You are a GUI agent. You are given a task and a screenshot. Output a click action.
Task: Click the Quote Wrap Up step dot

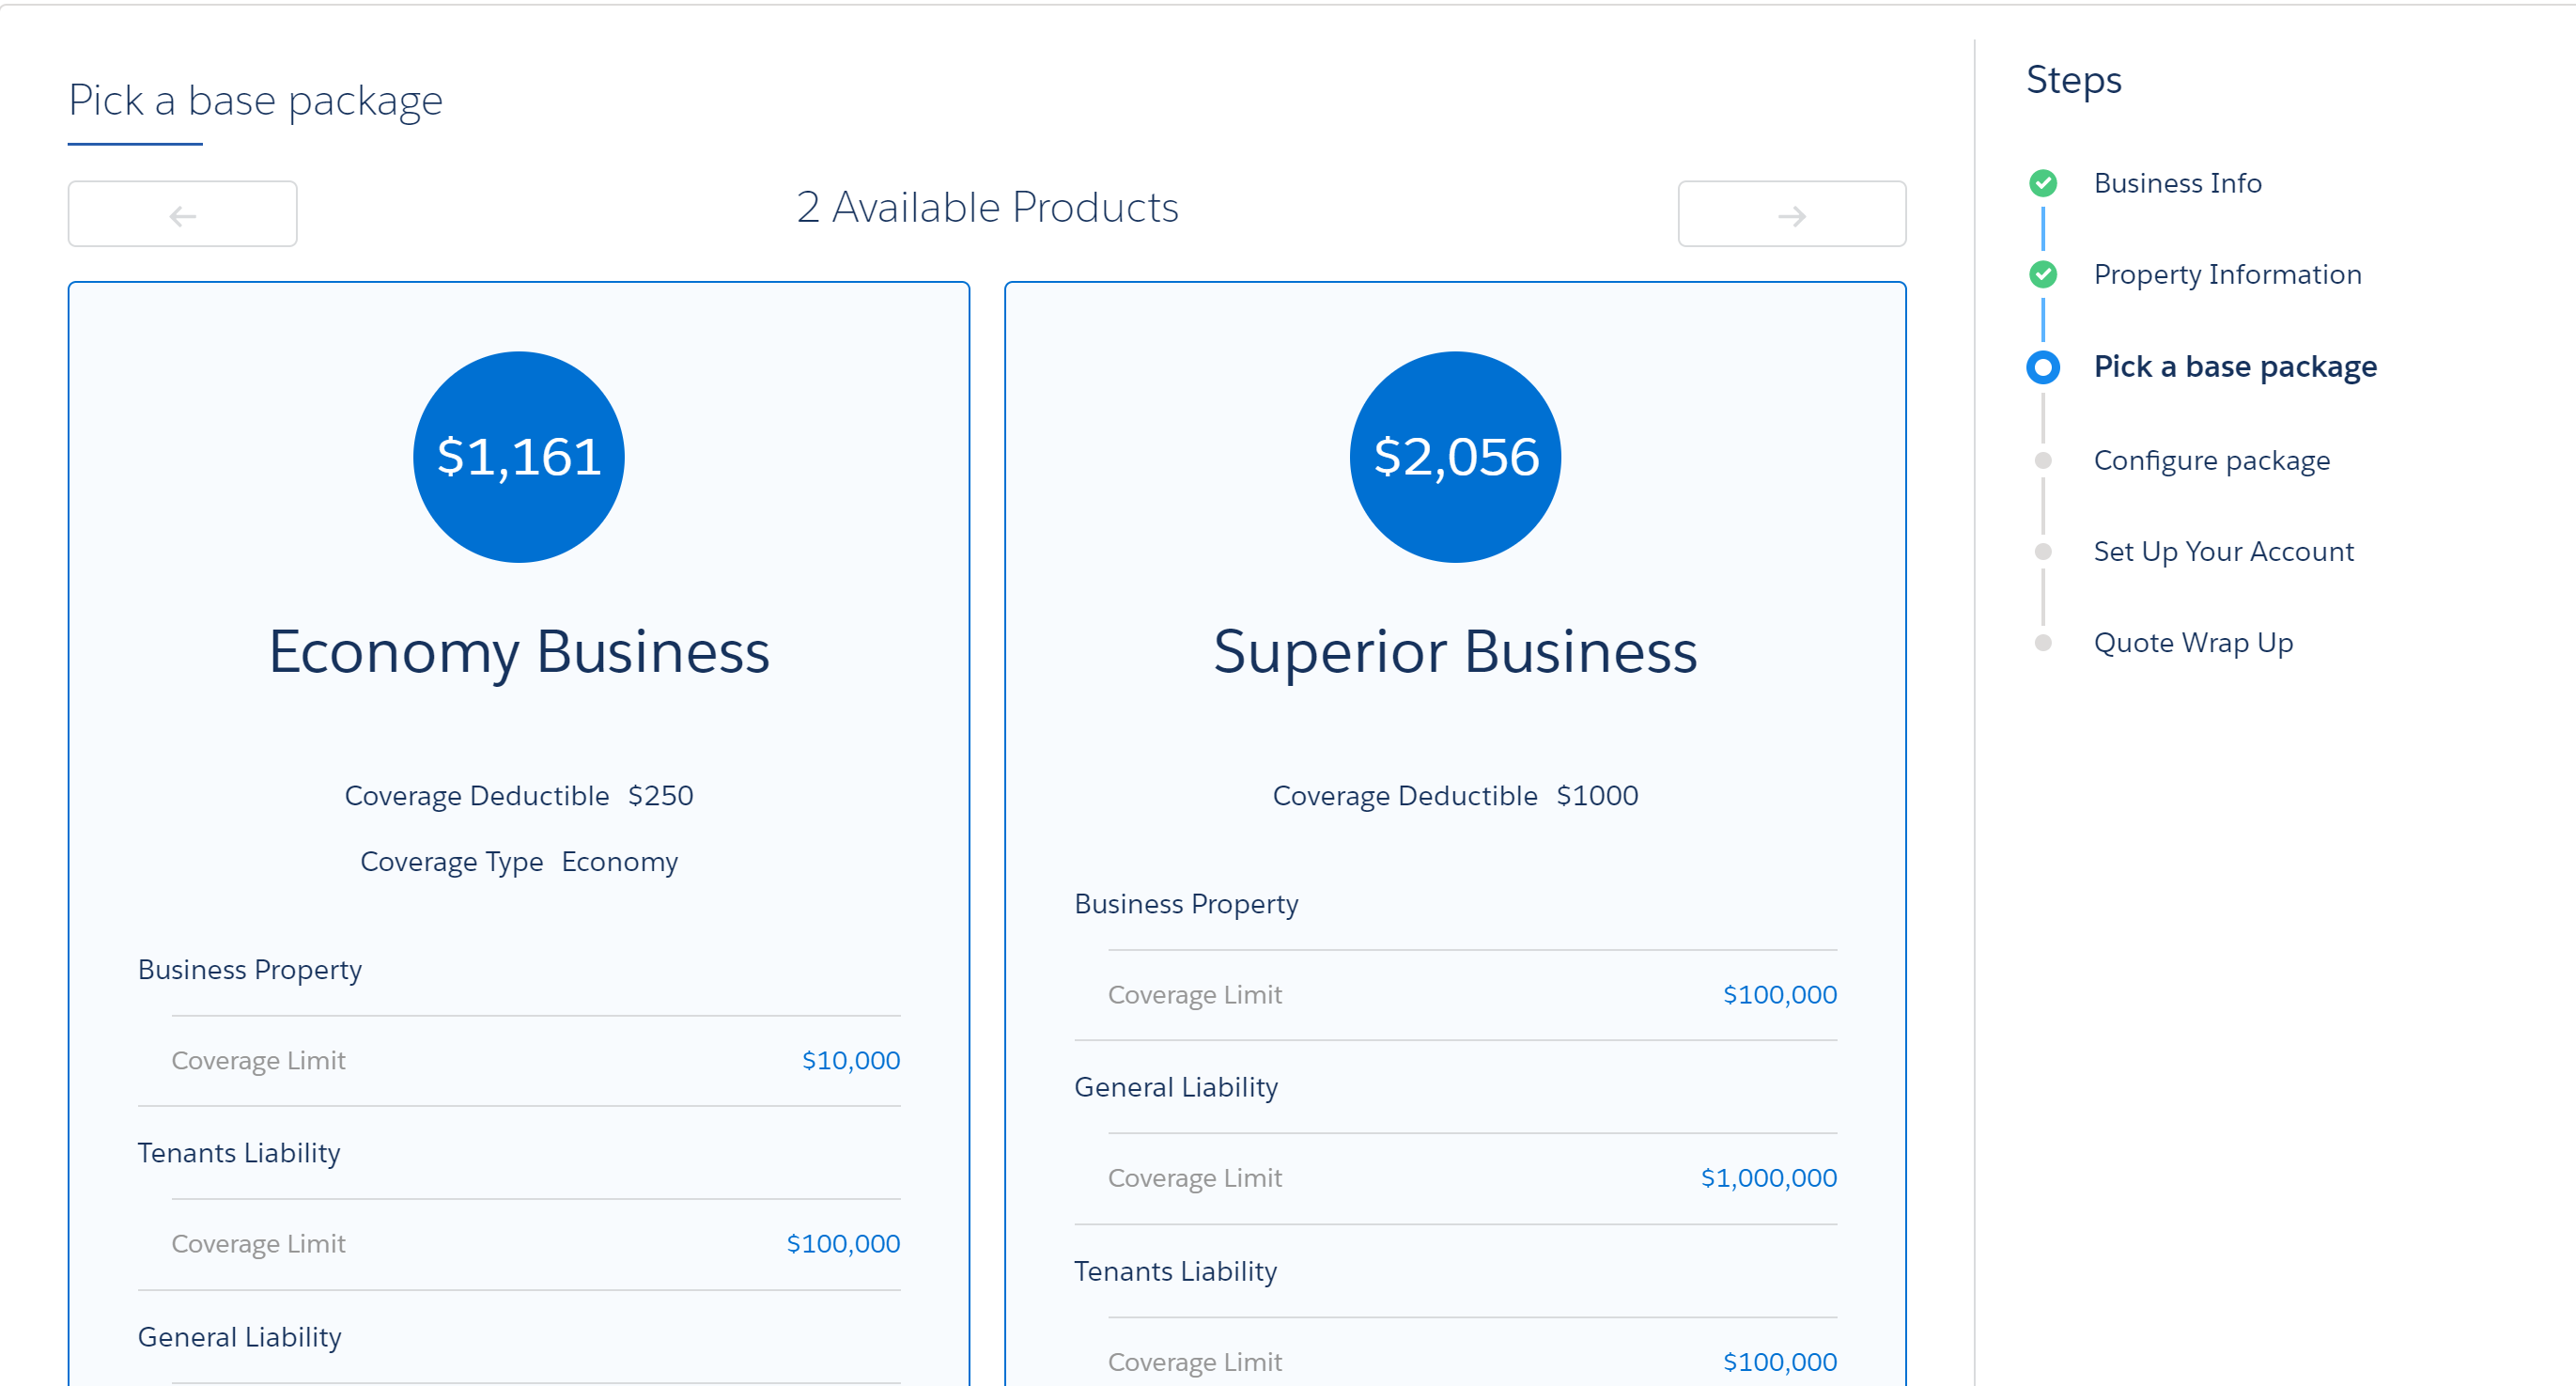2043,642
